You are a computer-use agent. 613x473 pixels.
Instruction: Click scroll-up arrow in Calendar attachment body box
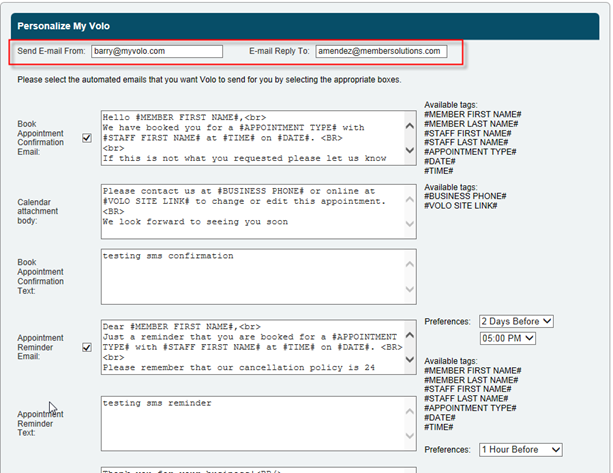(409, 190)
